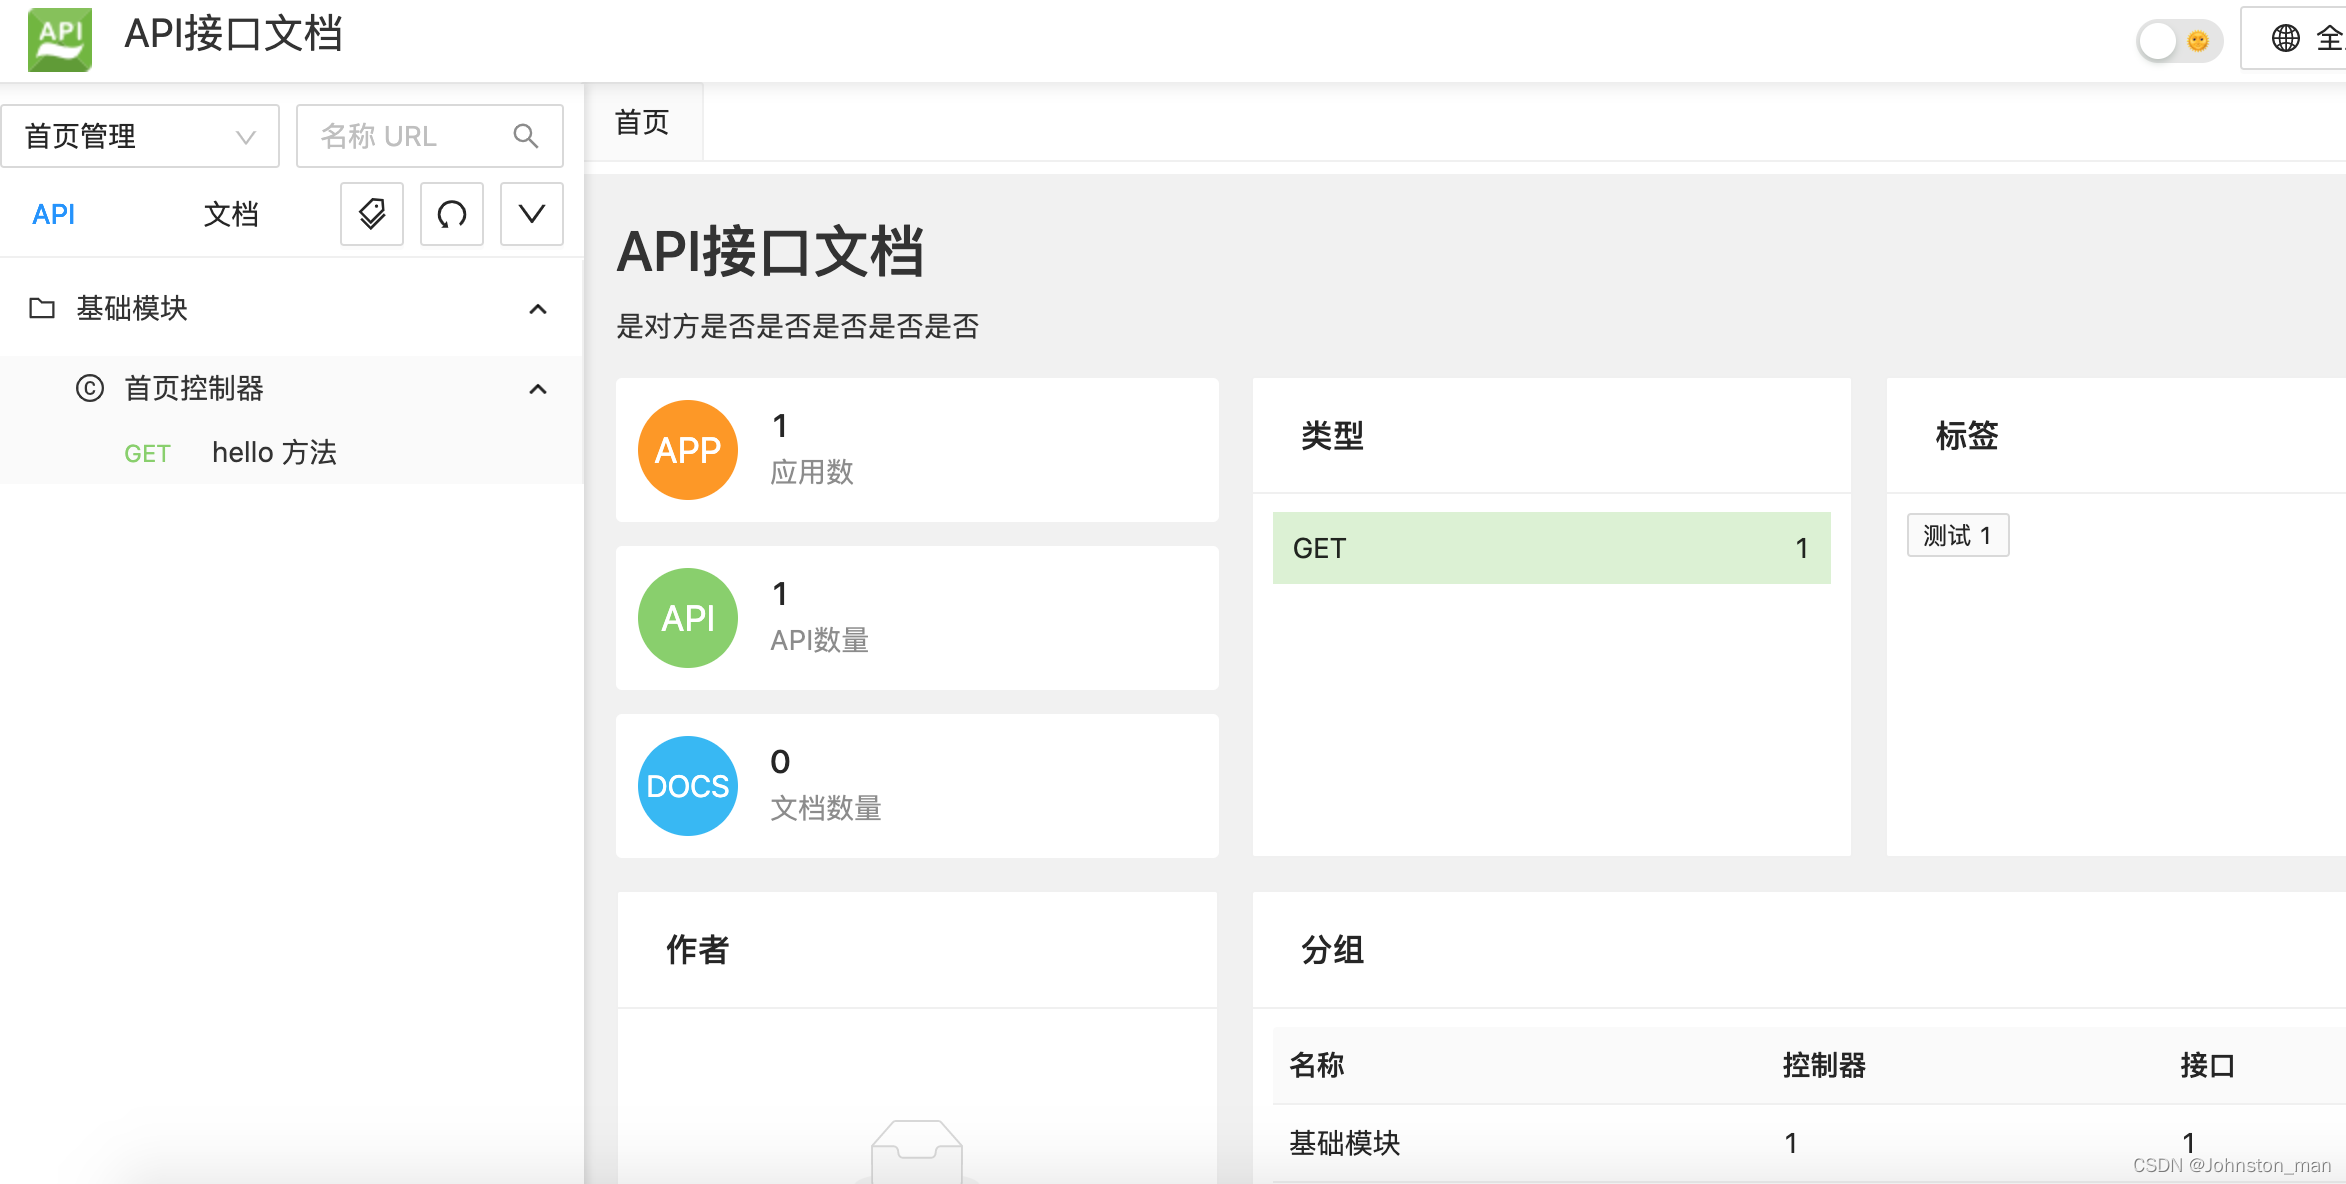Image resolution: width=2346 pixels, height=1184 pixels.
Task: Click the expand-all down arrow button
Action: (x=532, y=214)
